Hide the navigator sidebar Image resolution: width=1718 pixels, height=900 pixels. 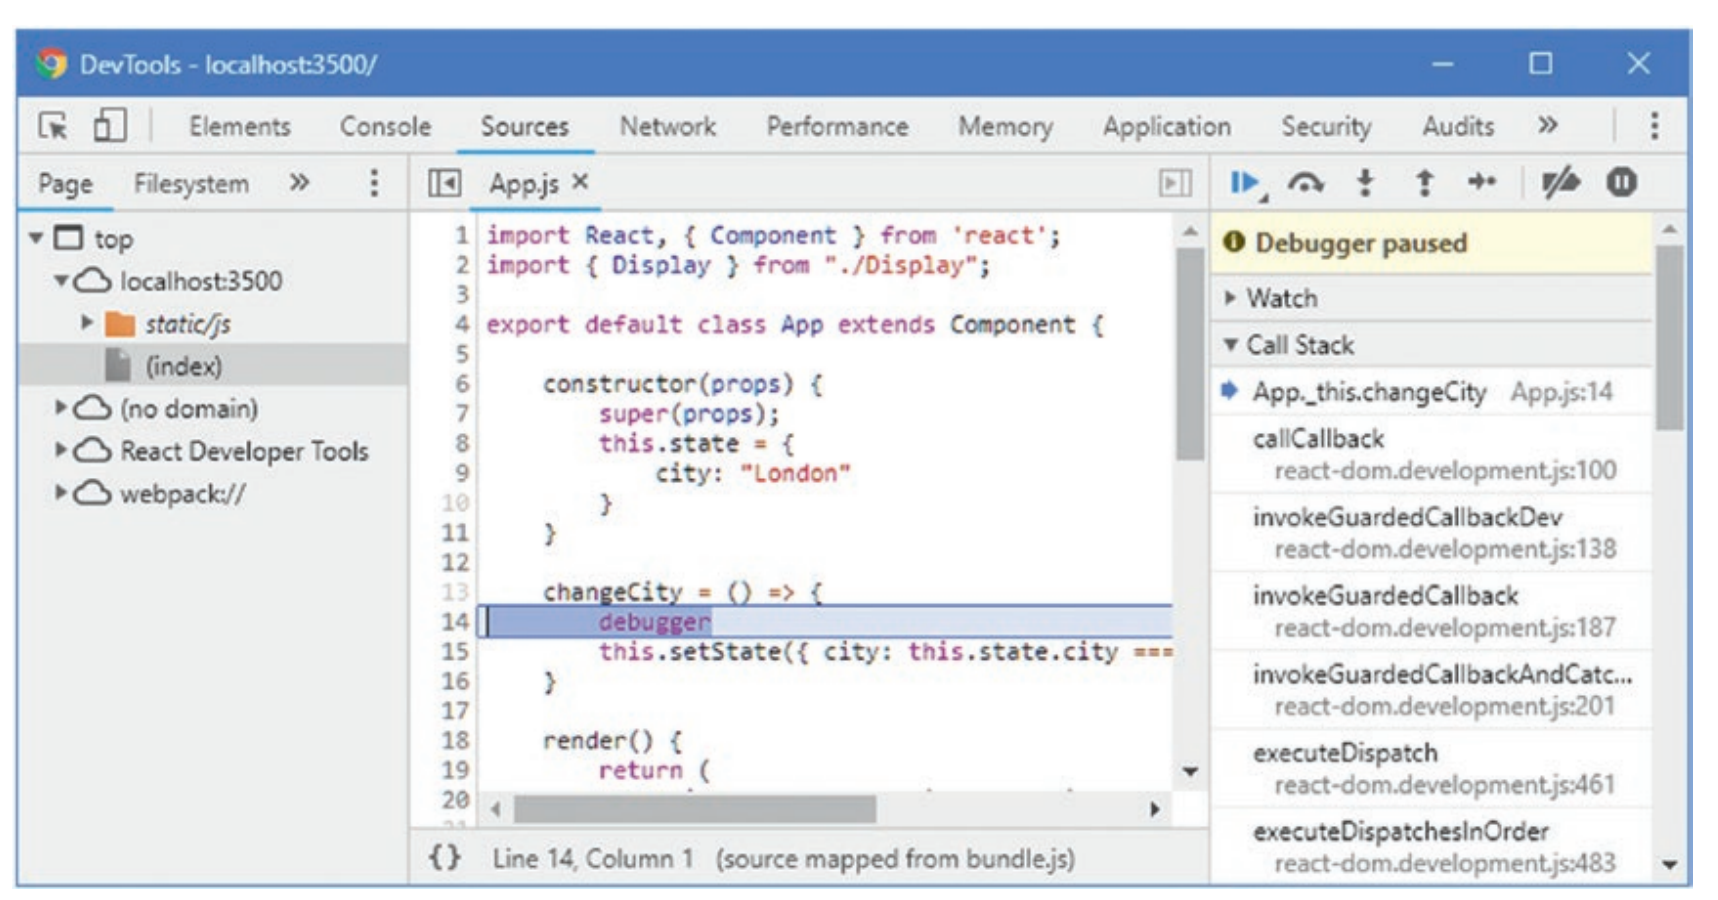(444, 183)
